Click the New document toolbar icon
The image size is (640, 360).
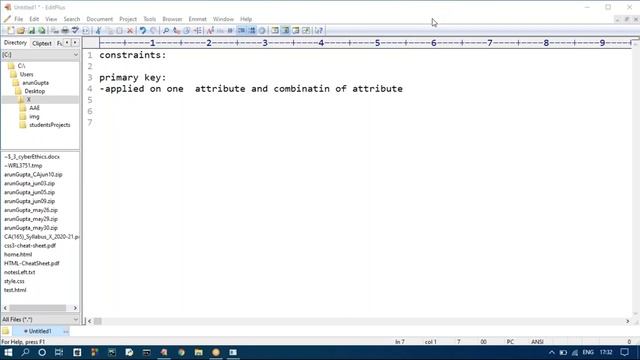pyautogui.click(x=11, y=31)
